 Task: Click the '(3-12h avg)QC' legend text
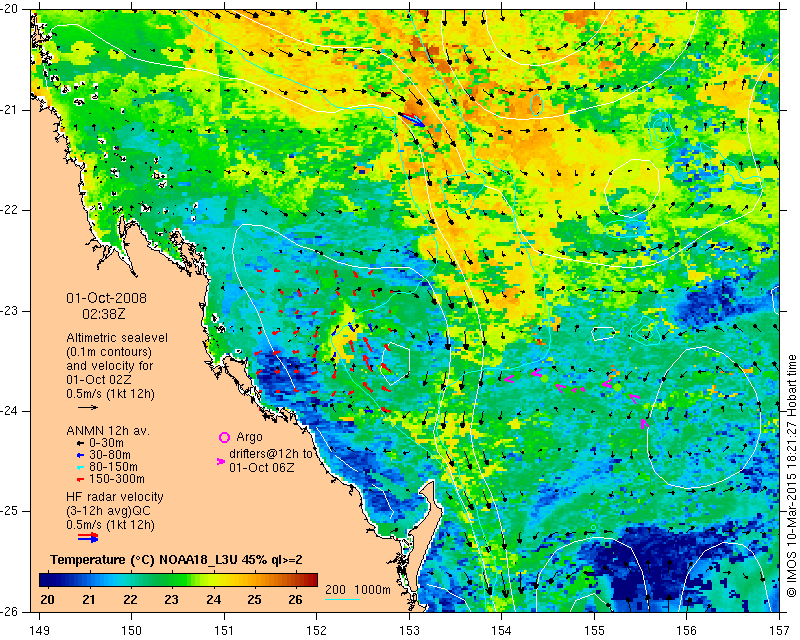coord(109,511)
